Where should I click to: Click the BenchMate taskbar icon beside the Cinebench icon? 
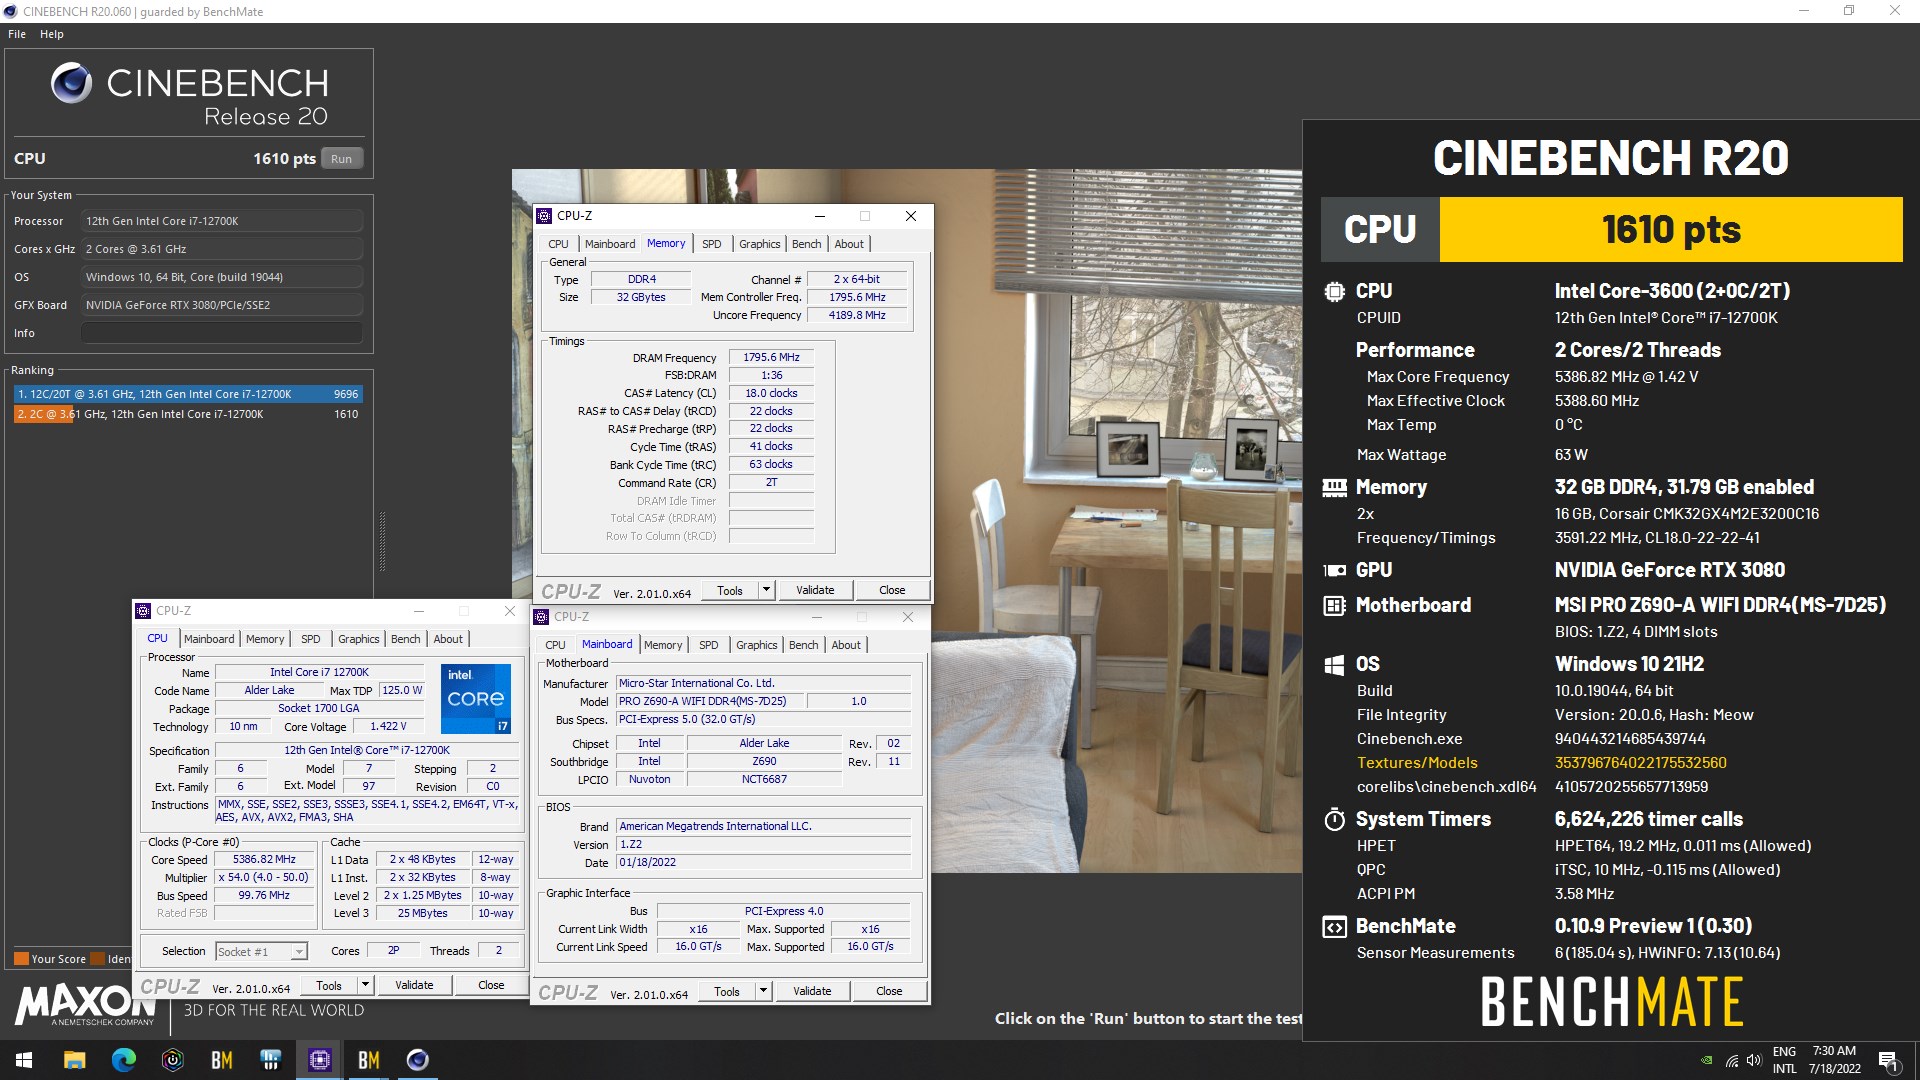tap(368, 1060)
